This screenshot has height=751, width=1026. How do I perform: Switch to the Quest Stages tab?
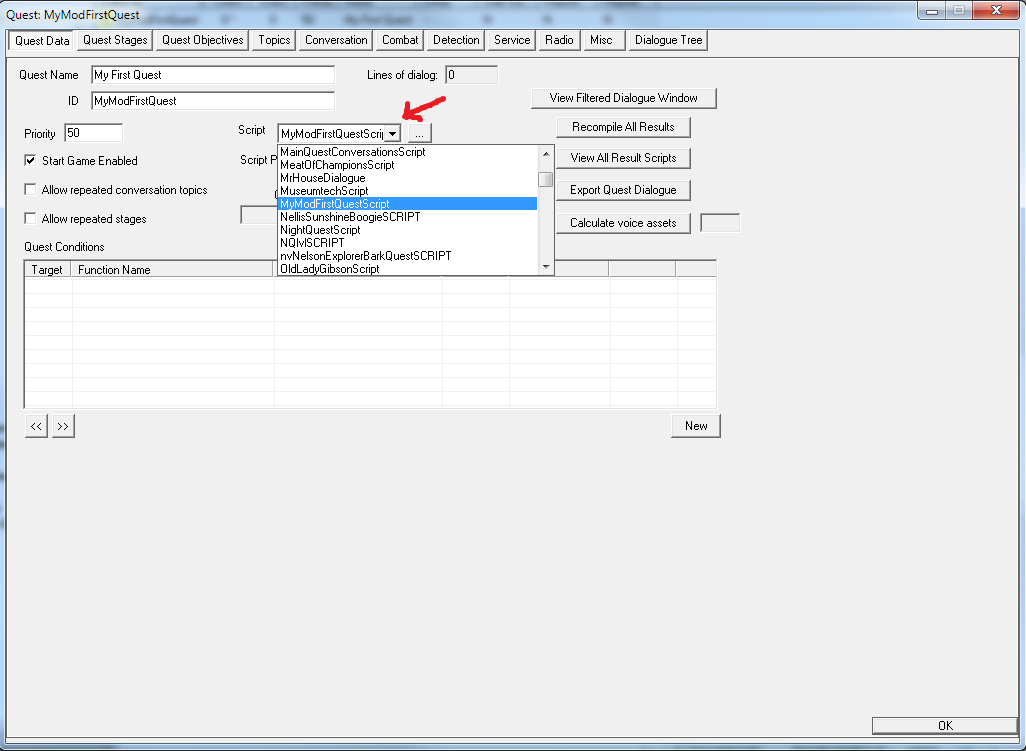tap(113, 40)
